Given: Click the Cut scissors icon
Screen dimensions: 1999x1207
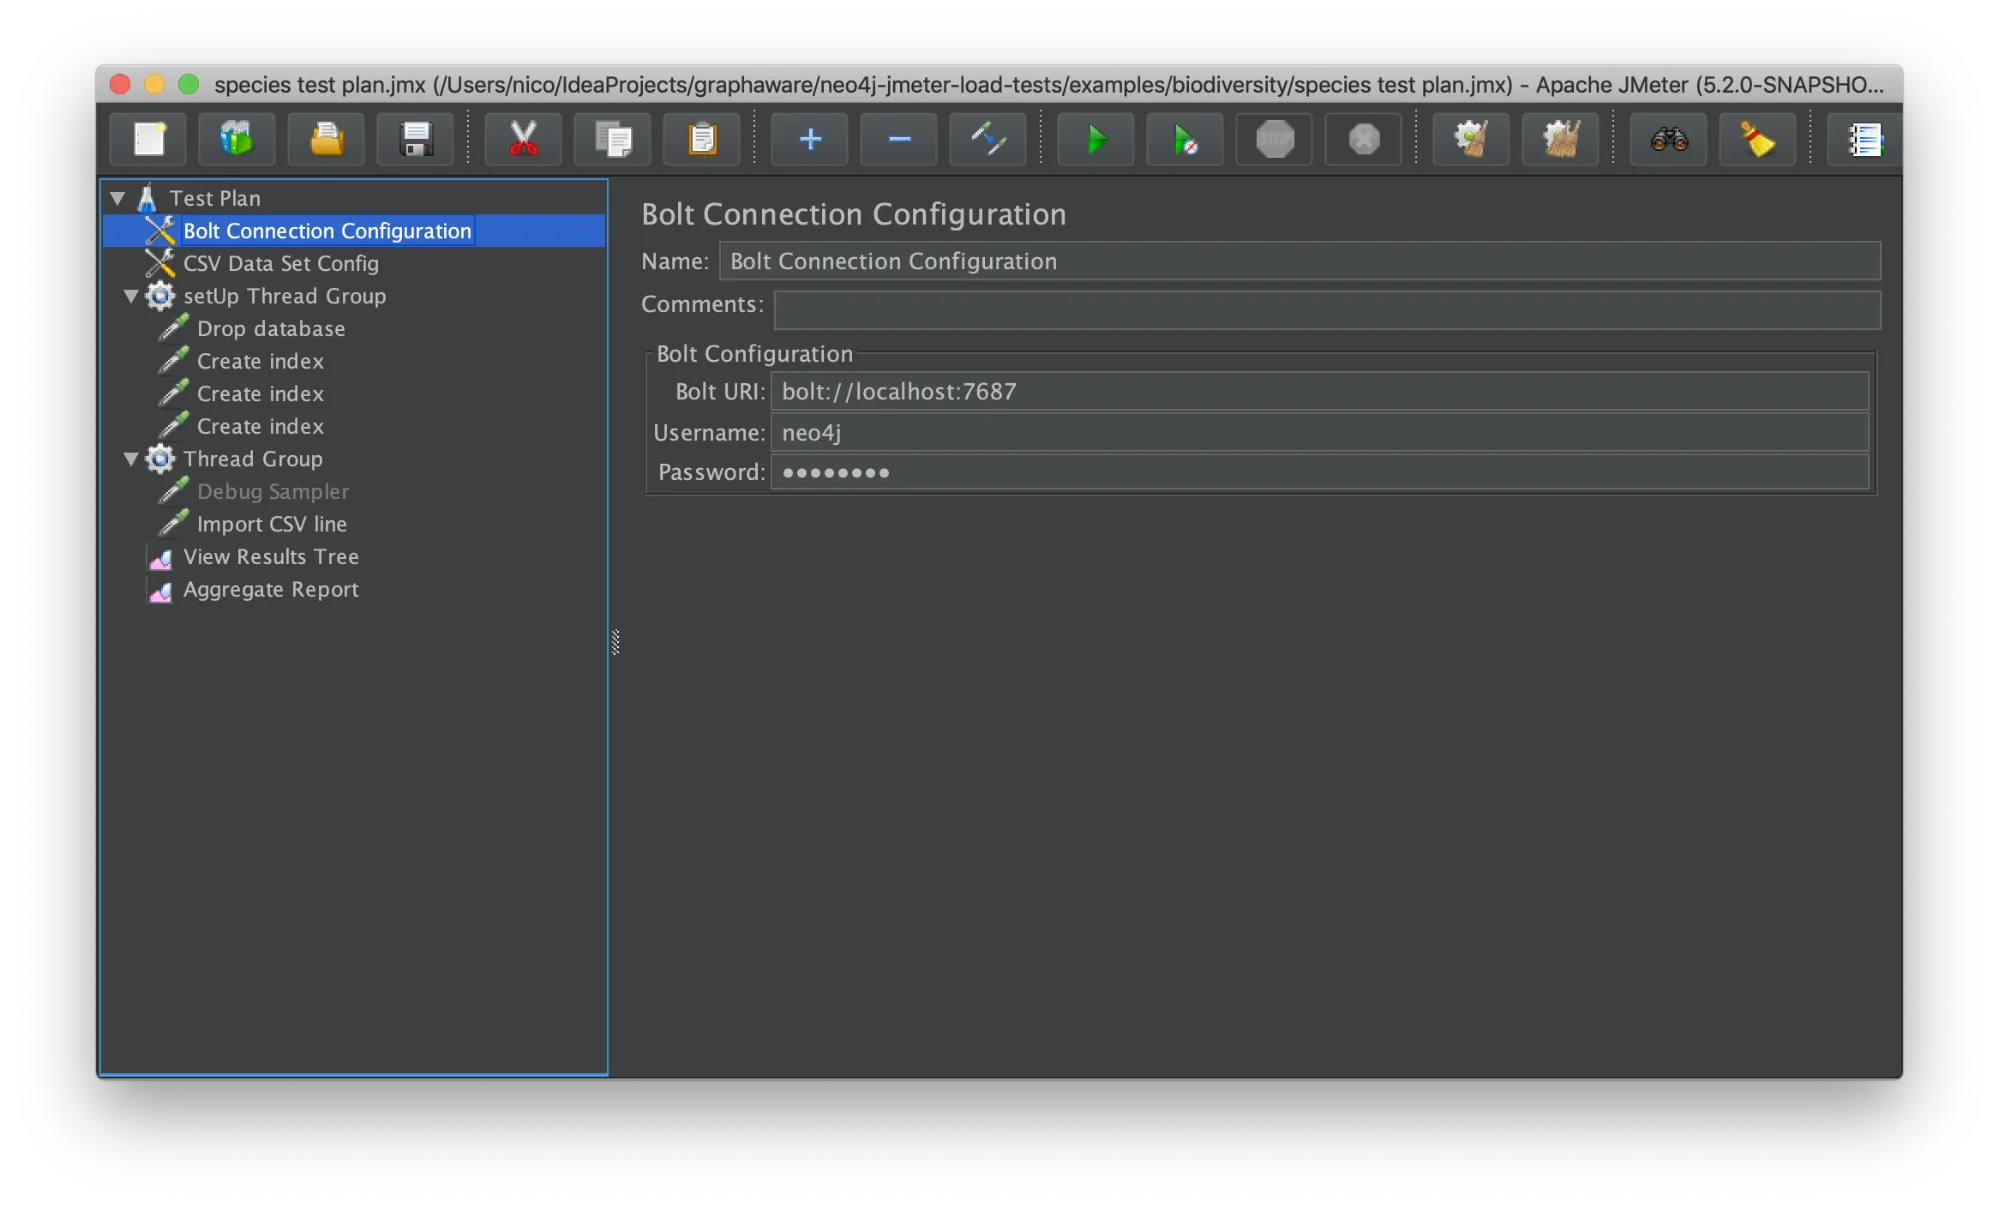Looking at the screenshot, I should click(x=523, y=139).
